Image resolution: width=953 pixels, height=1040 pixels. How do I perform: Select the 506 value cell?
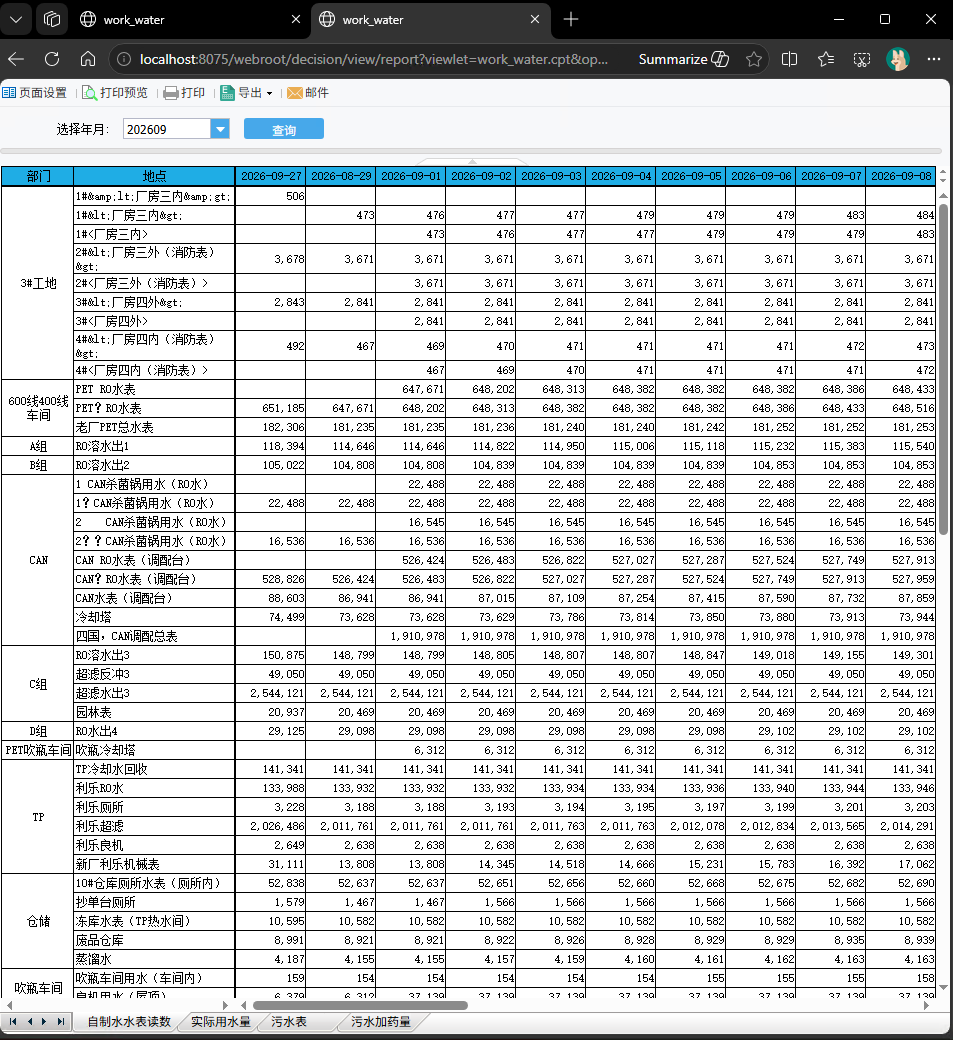[x=271, y=196]
